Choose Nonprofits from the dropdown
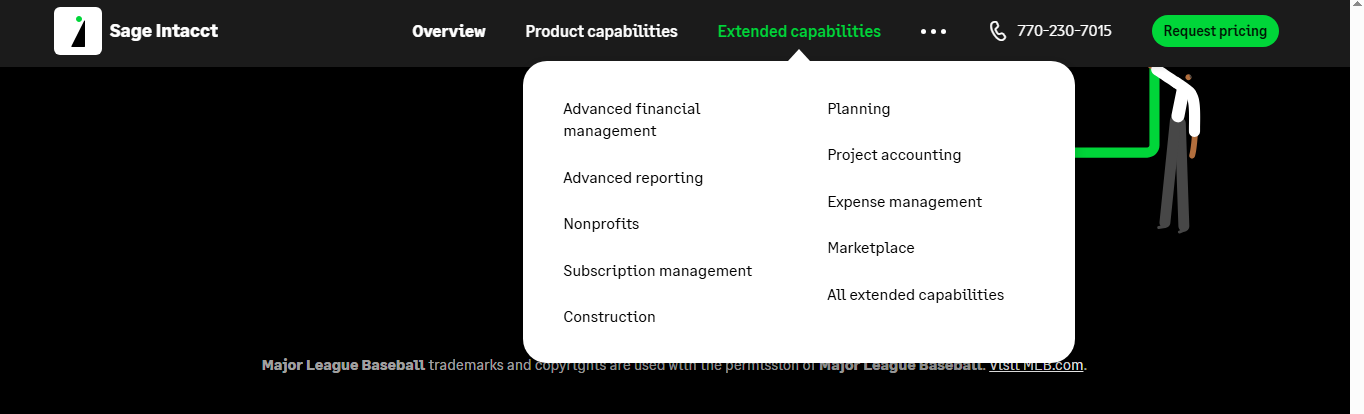The height and width of the screenshot is (414, 1364). tap(601, 224)
